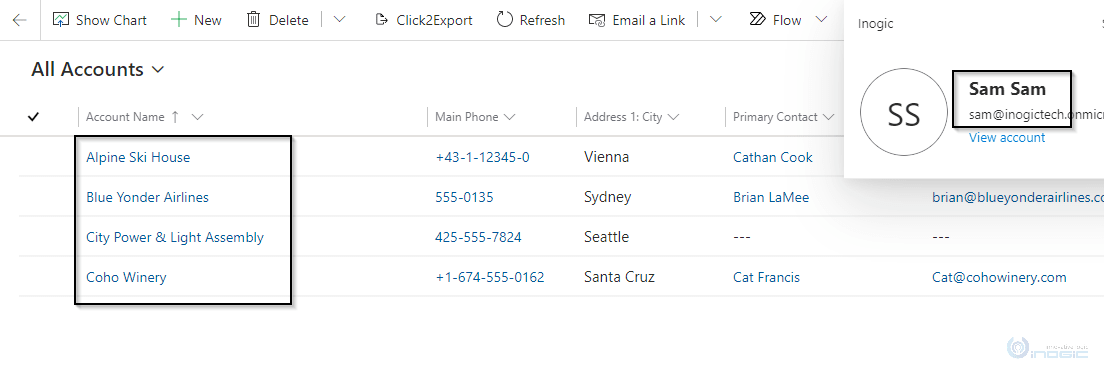Click phone number +43-1-12345-0
This screenshot has width=1104, height=373.
click(482, 158)
